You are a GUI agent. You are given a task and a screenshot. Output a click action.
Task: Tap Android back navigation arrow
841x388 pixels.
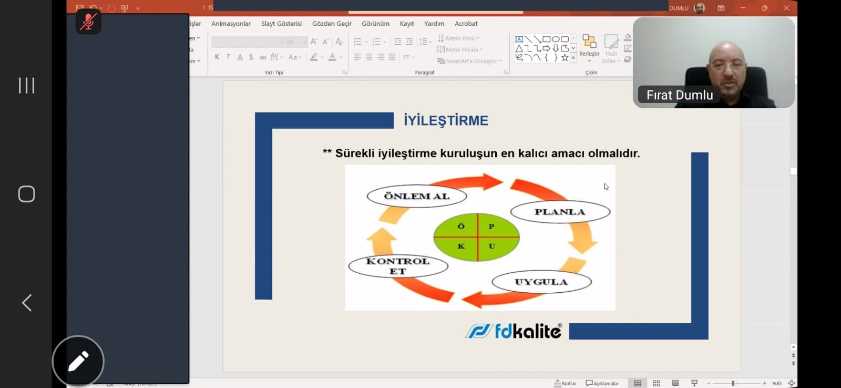27,303
